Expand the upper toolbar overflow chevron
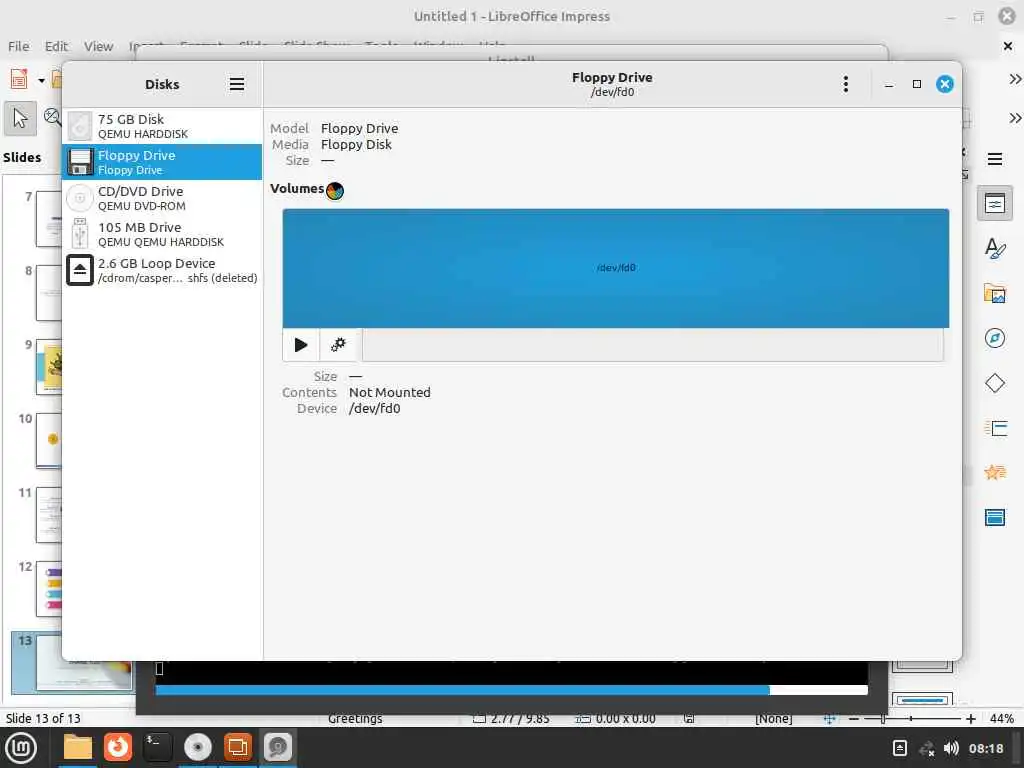This screenshot has height=768, width=1024. coord(1014,79)
